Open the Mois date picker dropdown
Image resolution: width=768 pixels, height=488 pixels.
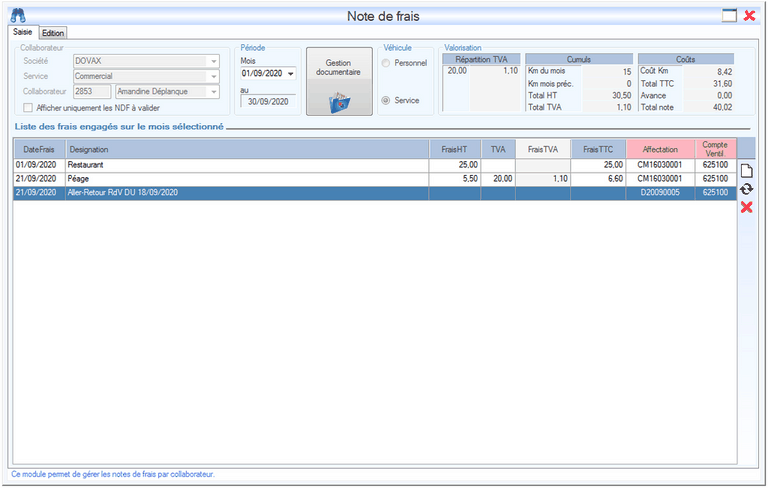pos(290,74)
